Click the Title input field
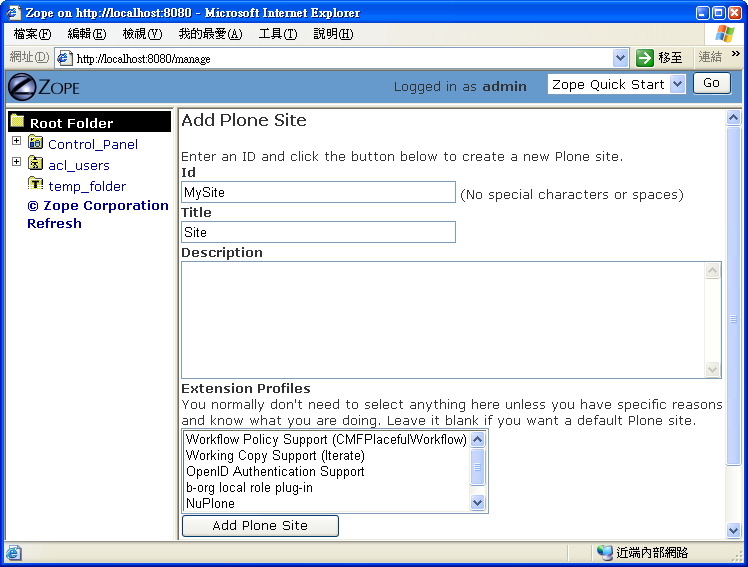This screenshot has height=567, width=748. (319, 232)
